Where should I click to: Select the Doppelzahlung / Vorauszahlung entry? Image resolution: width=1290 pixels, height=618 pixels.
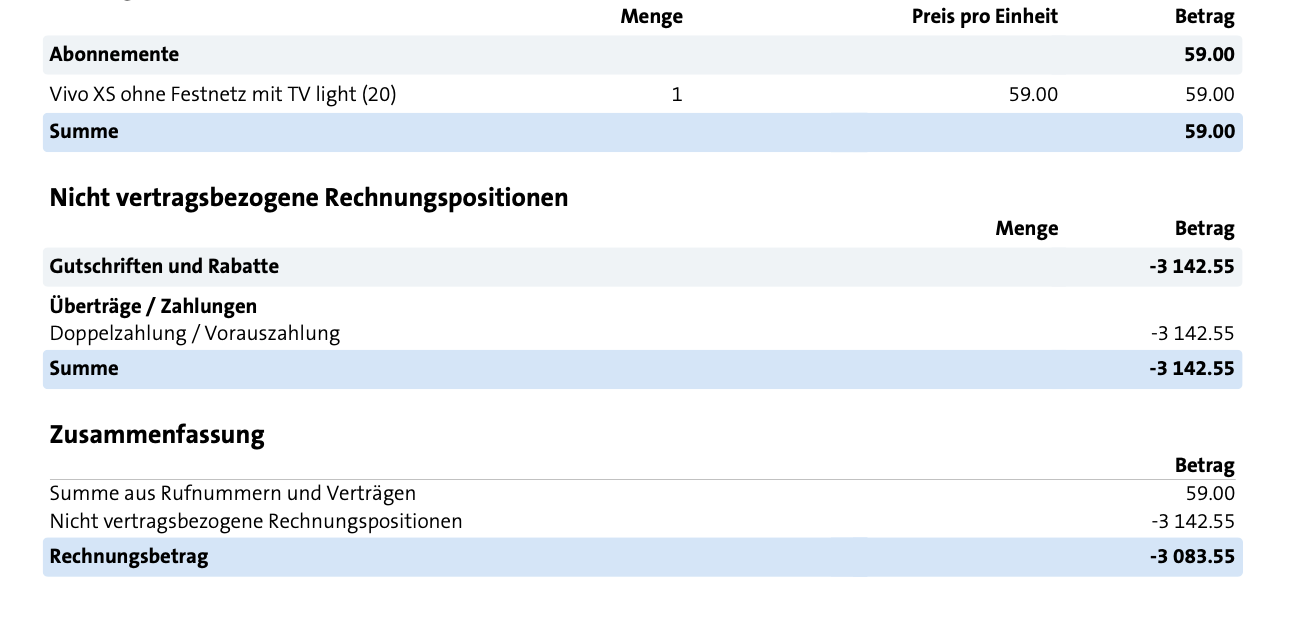click(x=195, y=334)
